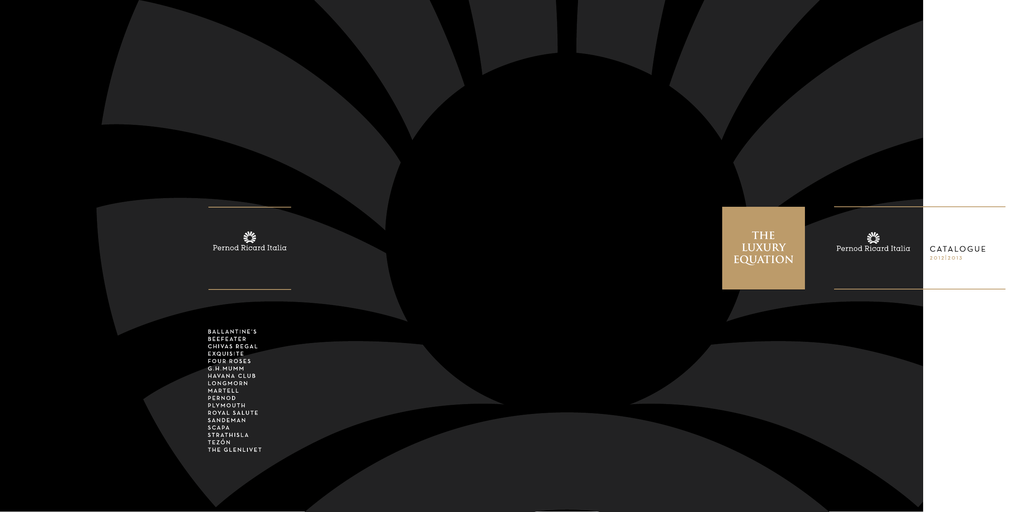
Task: Click the "LONGMORN" brand name
Action: tap(228, 383)
